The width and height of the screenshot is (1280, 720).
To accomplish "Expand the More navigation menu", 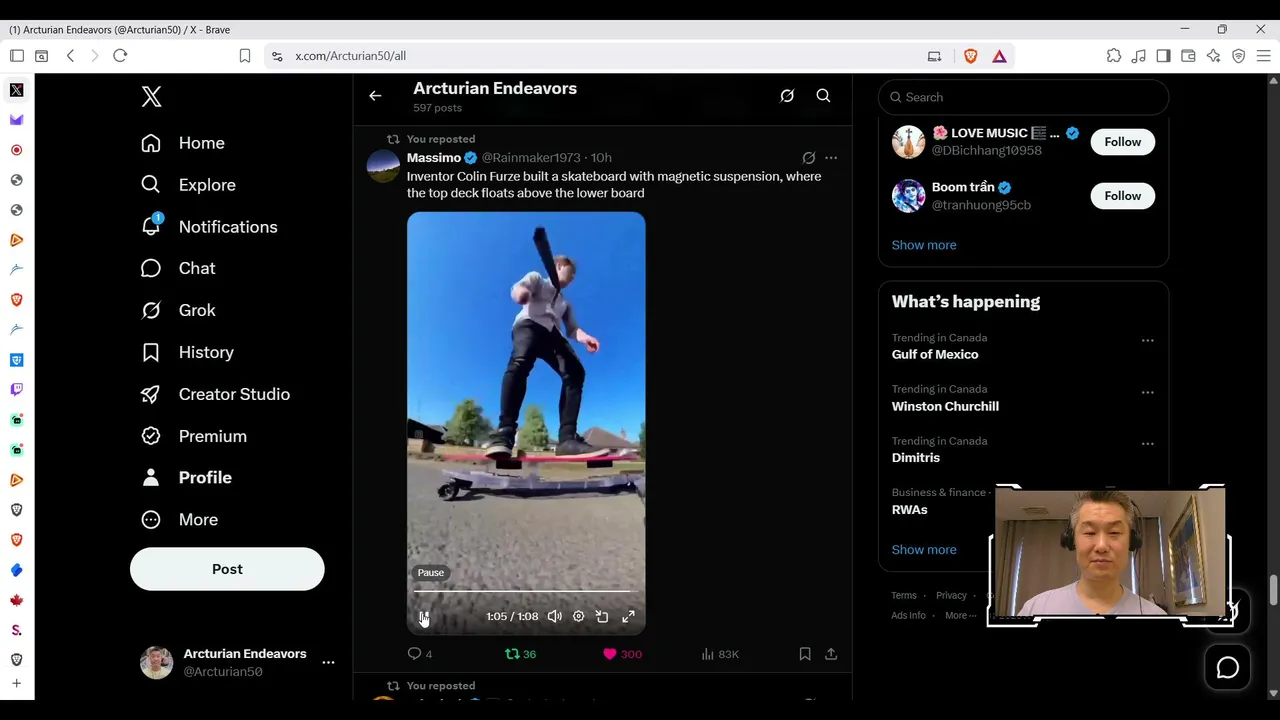I will (180, 520).
